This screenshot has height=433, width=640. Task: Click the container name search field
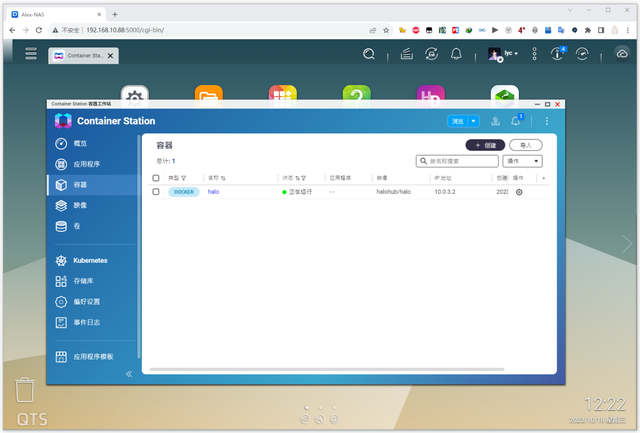click(x=457, y=160)
